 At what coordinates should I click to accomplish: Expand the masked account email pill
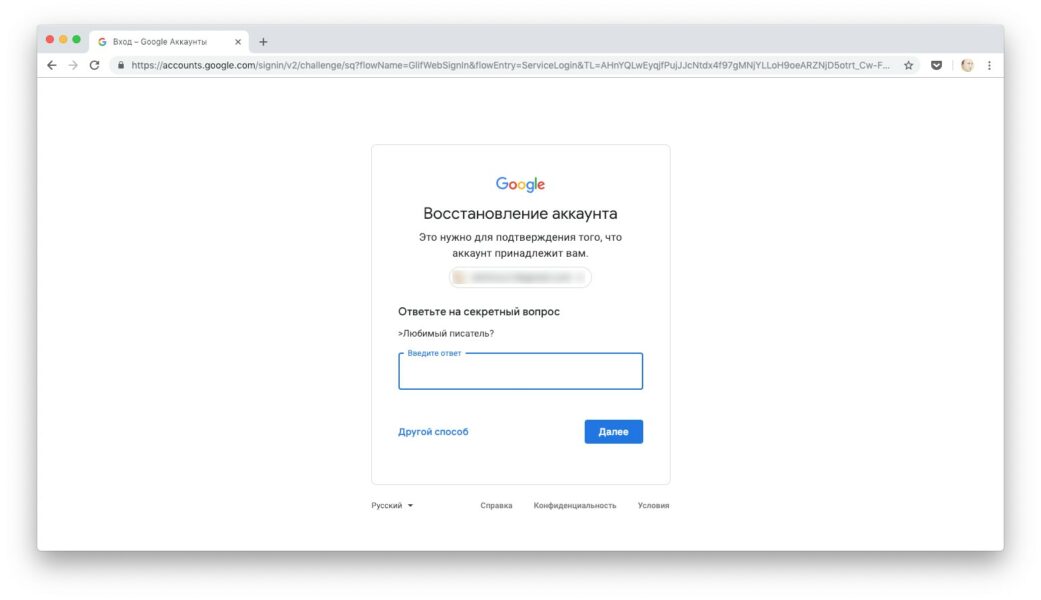tap(520, 277)
